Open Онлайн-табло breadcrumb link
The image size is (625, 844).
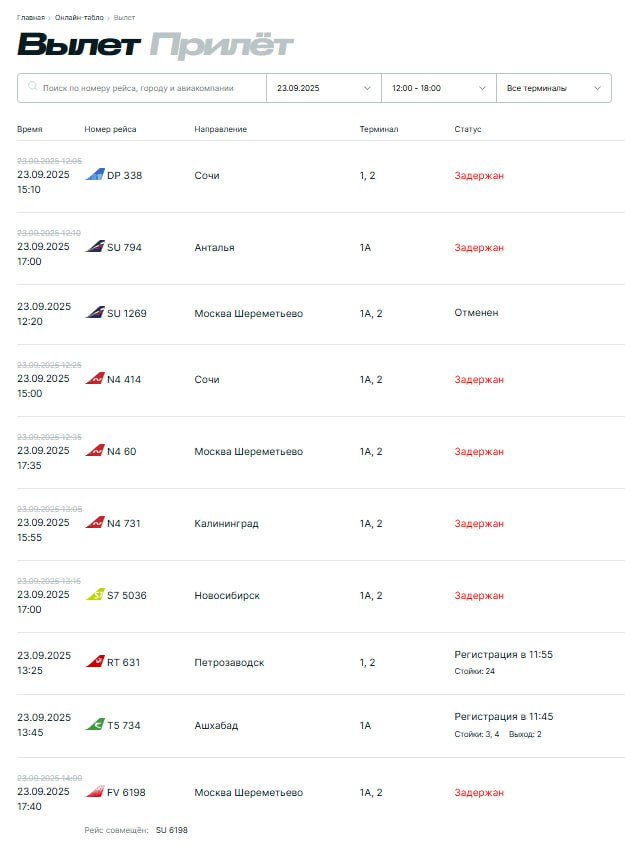pos(79,18)
